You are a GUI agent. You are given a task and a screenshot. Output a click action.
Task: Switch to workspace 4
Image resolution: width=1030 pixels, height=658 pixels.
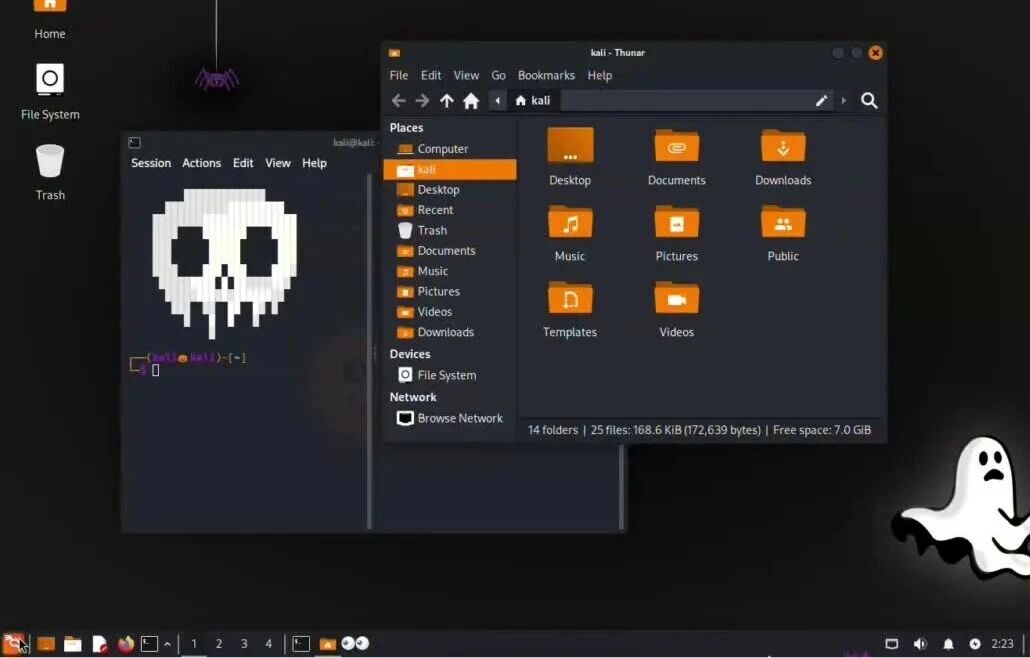[268, 644]
